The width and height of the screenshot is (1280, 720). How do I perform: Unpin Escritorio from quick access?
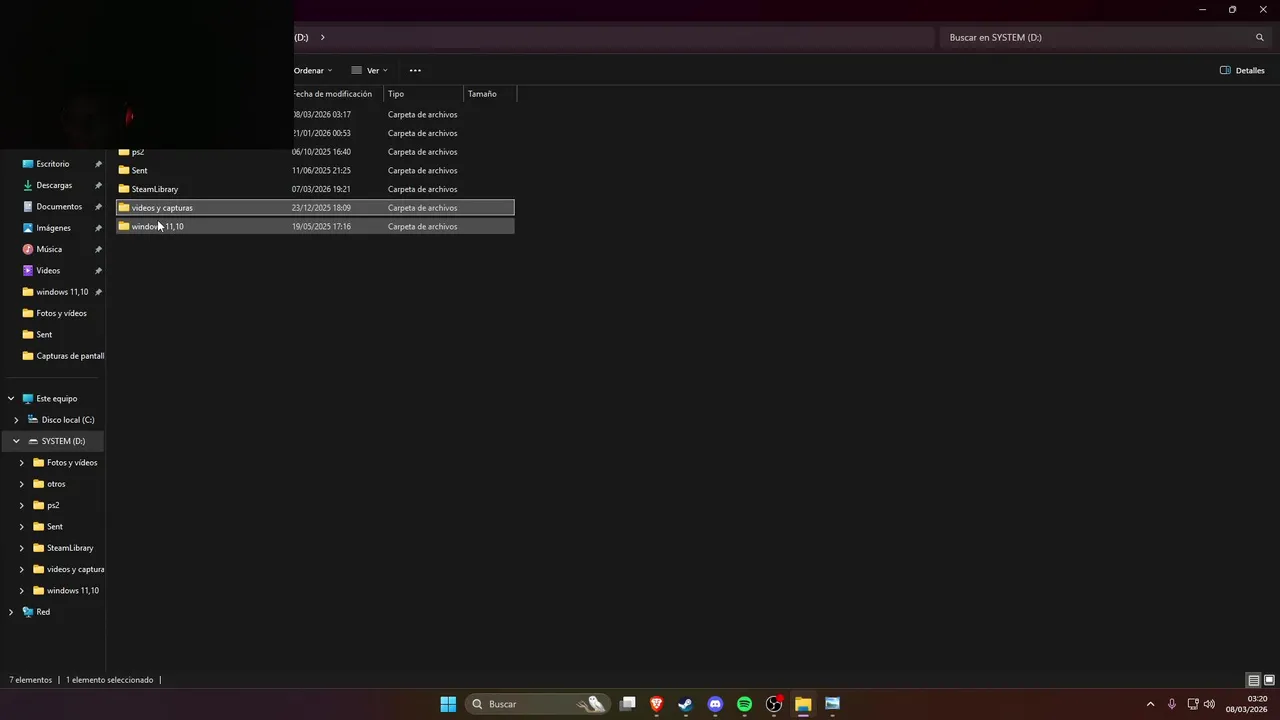coord(98,164)
